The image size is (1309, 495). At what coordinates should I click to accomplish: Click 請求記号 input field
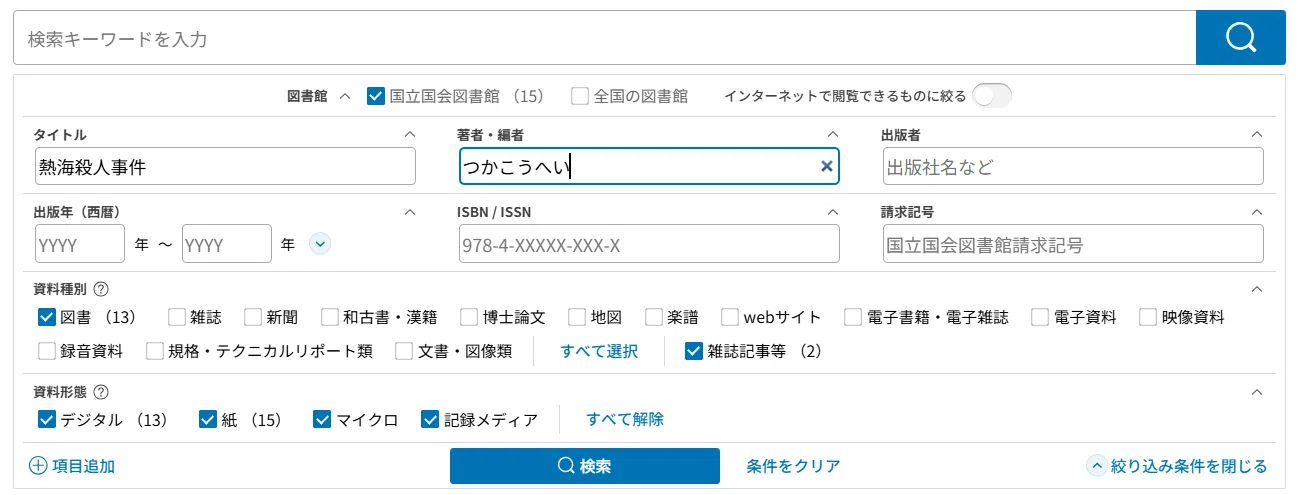pyautogui.click(x=1073, y=244)
